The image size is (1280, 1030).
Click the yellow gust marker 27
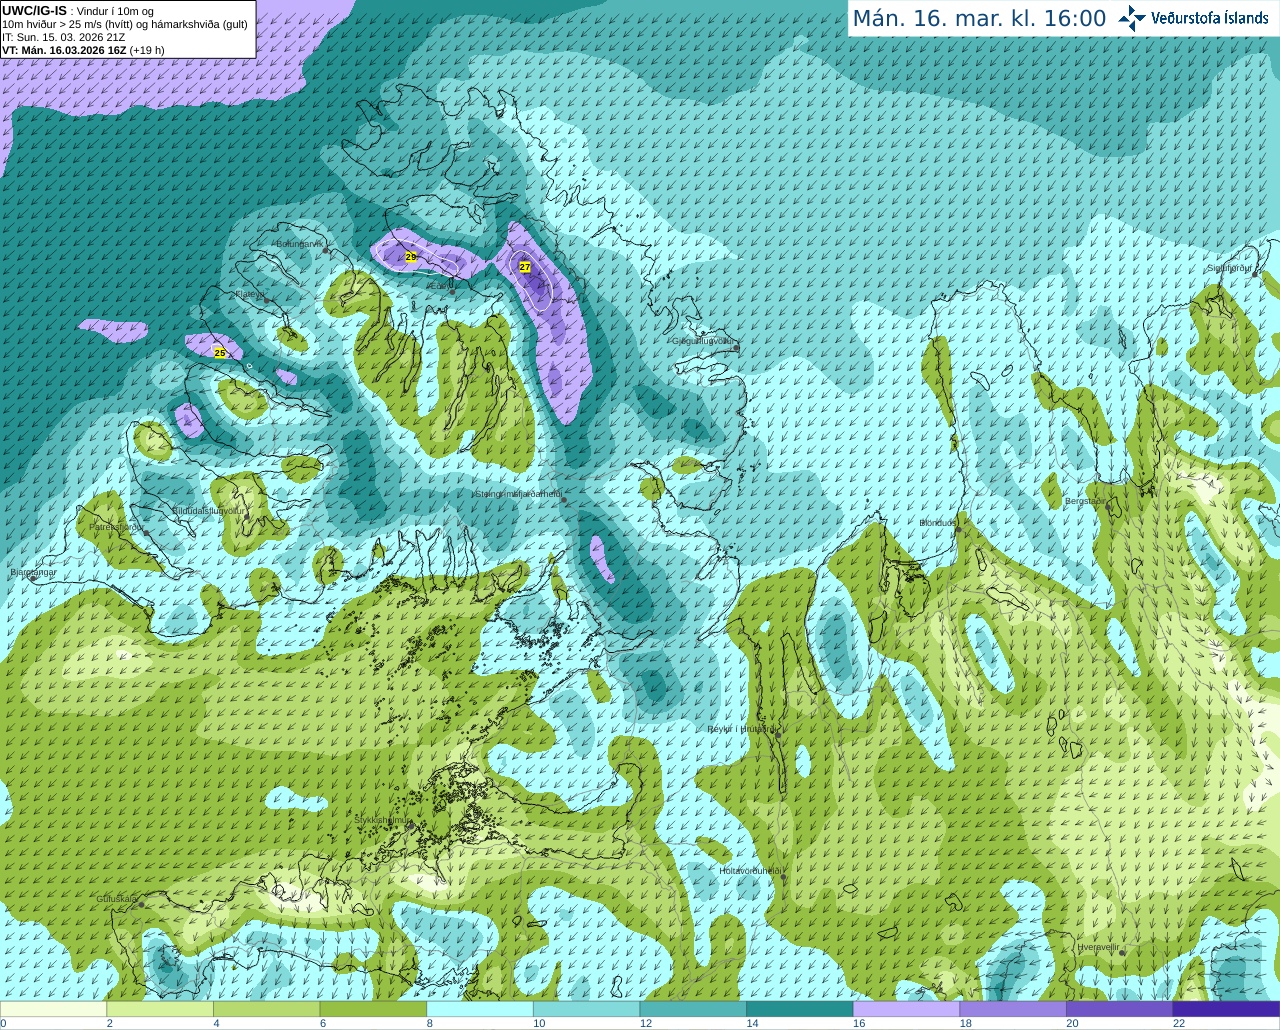coord(525,267)
